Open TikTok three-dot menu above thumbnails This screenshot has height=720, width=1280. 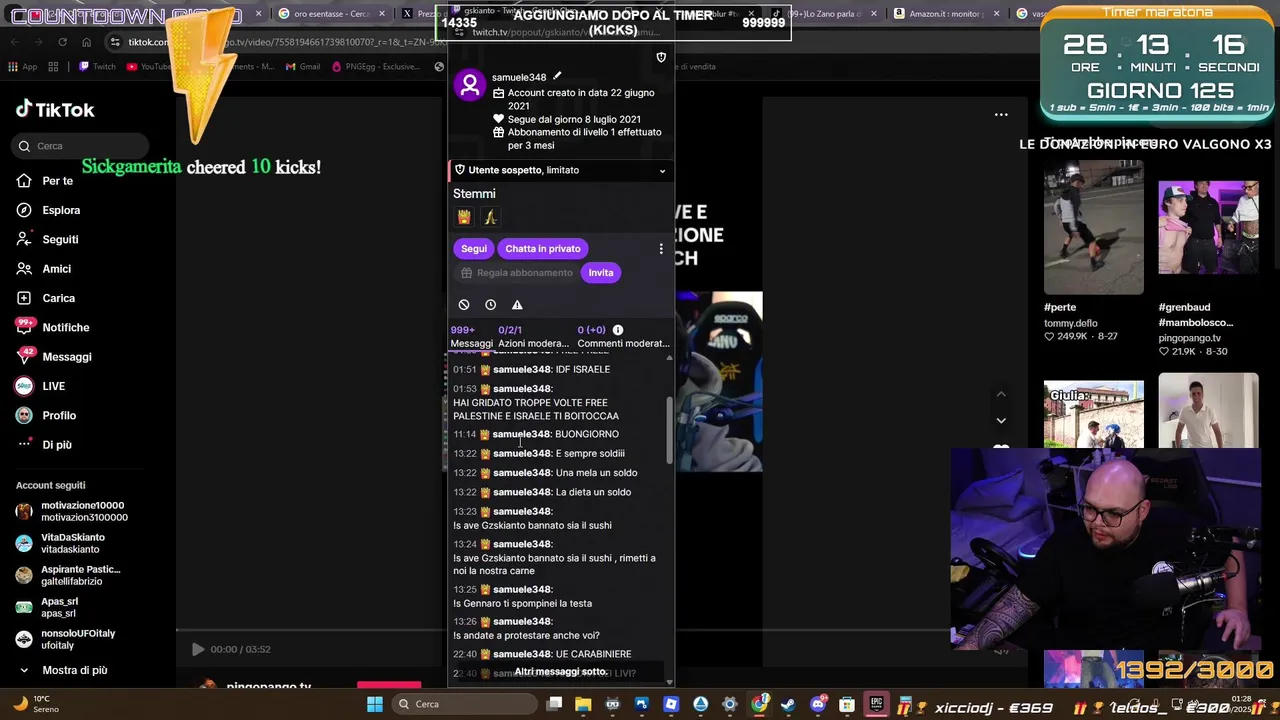[1001, 115]
